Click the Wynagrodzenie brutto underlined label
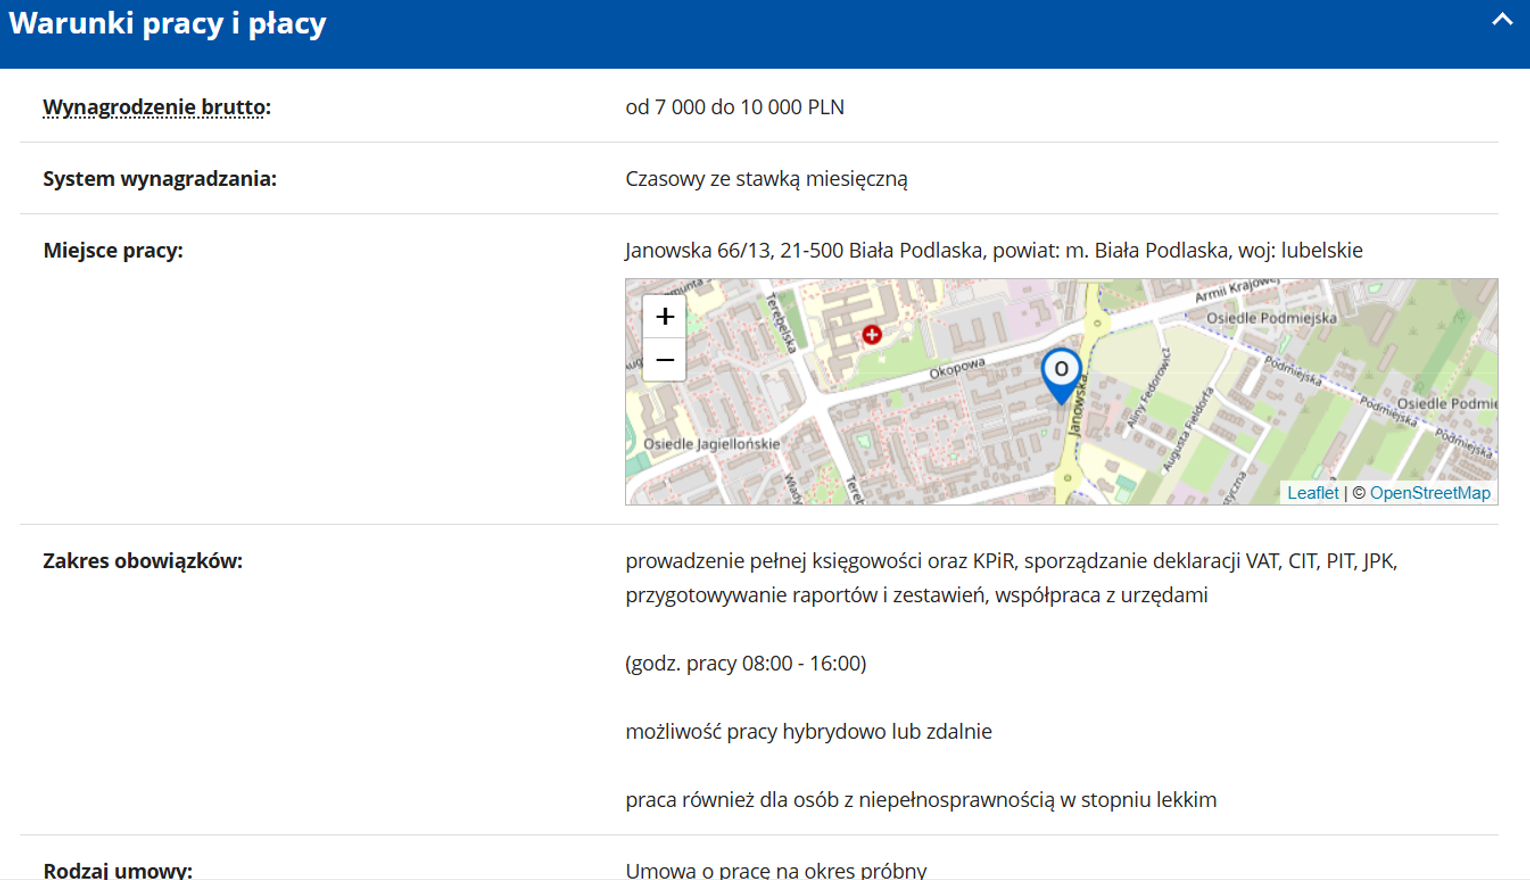1530x880 pixels. click(x=156, y=107)
